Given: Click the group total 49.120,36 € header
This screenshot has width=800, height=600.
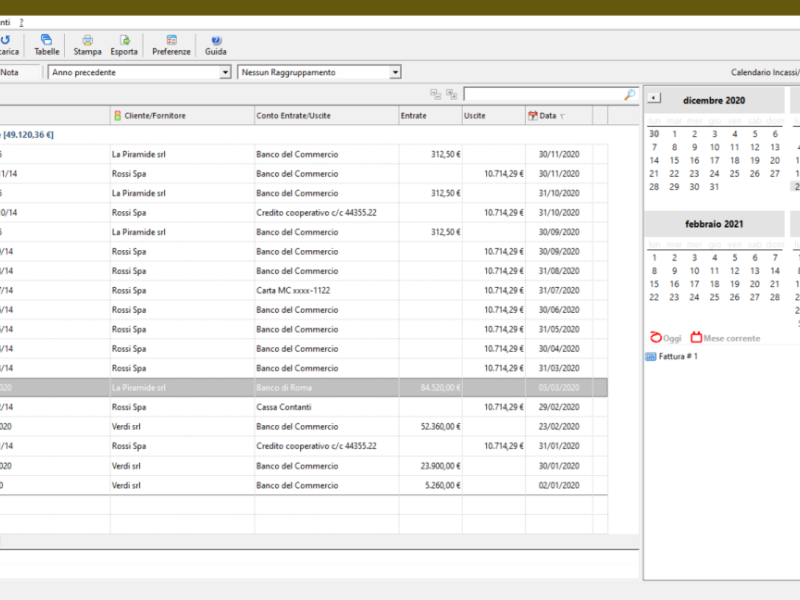Looking at the screenshot, I should [x=27, y=135].
